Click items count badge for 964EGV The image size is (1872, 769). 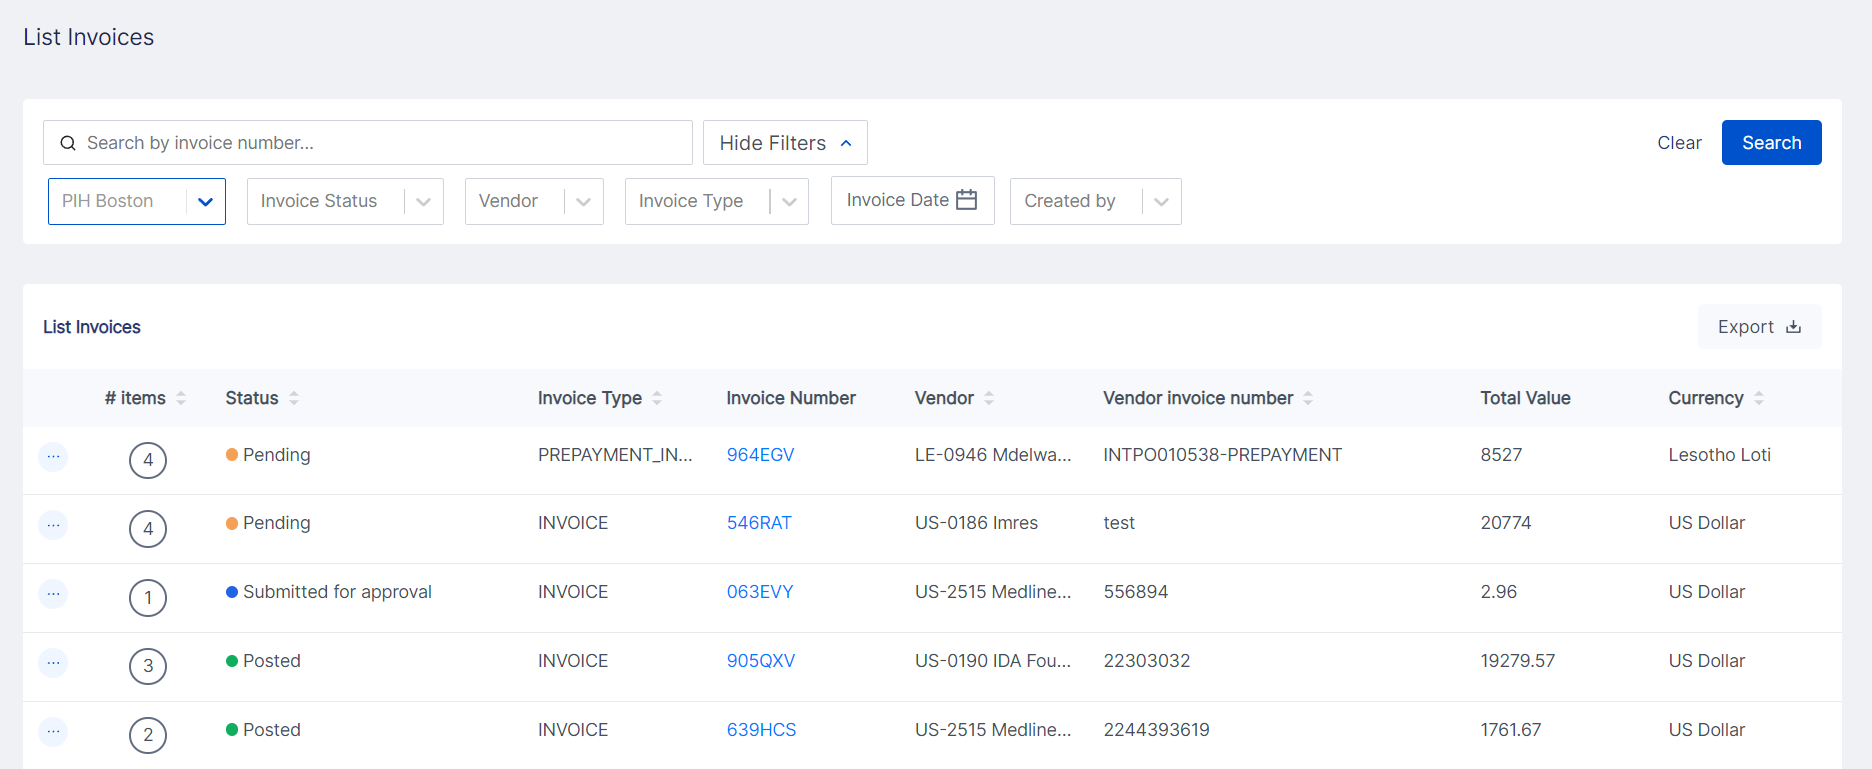[148, 460]
